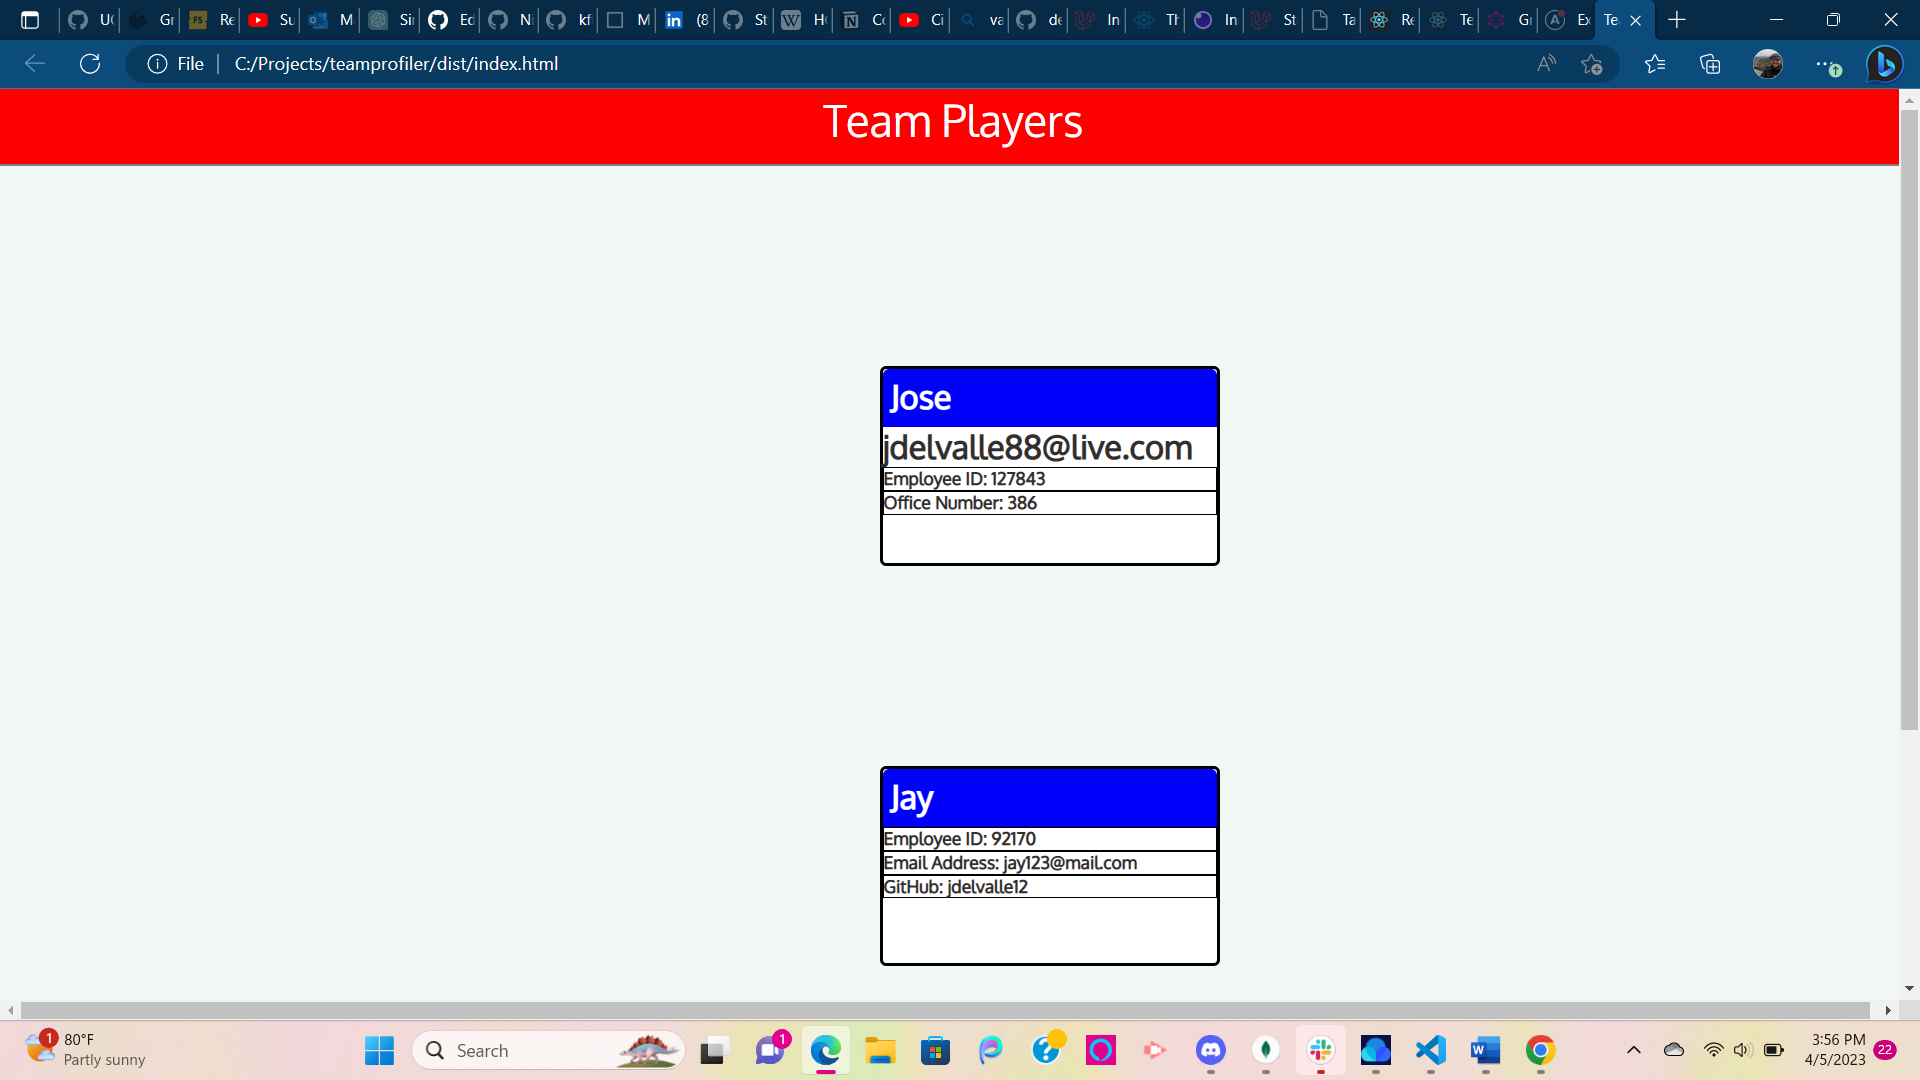Toggle read aloud in the address bar

point(1546,63)
